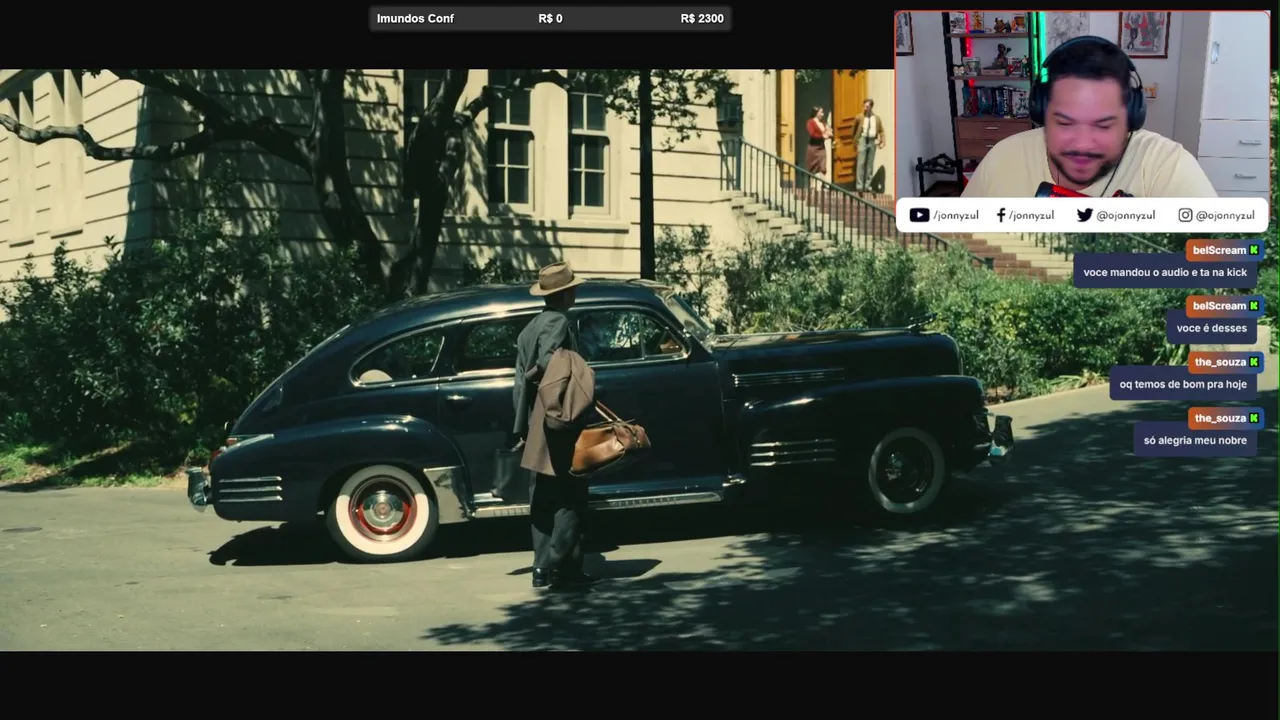Click the 'Imundos Conf' label in the top bar

(415, 18)
